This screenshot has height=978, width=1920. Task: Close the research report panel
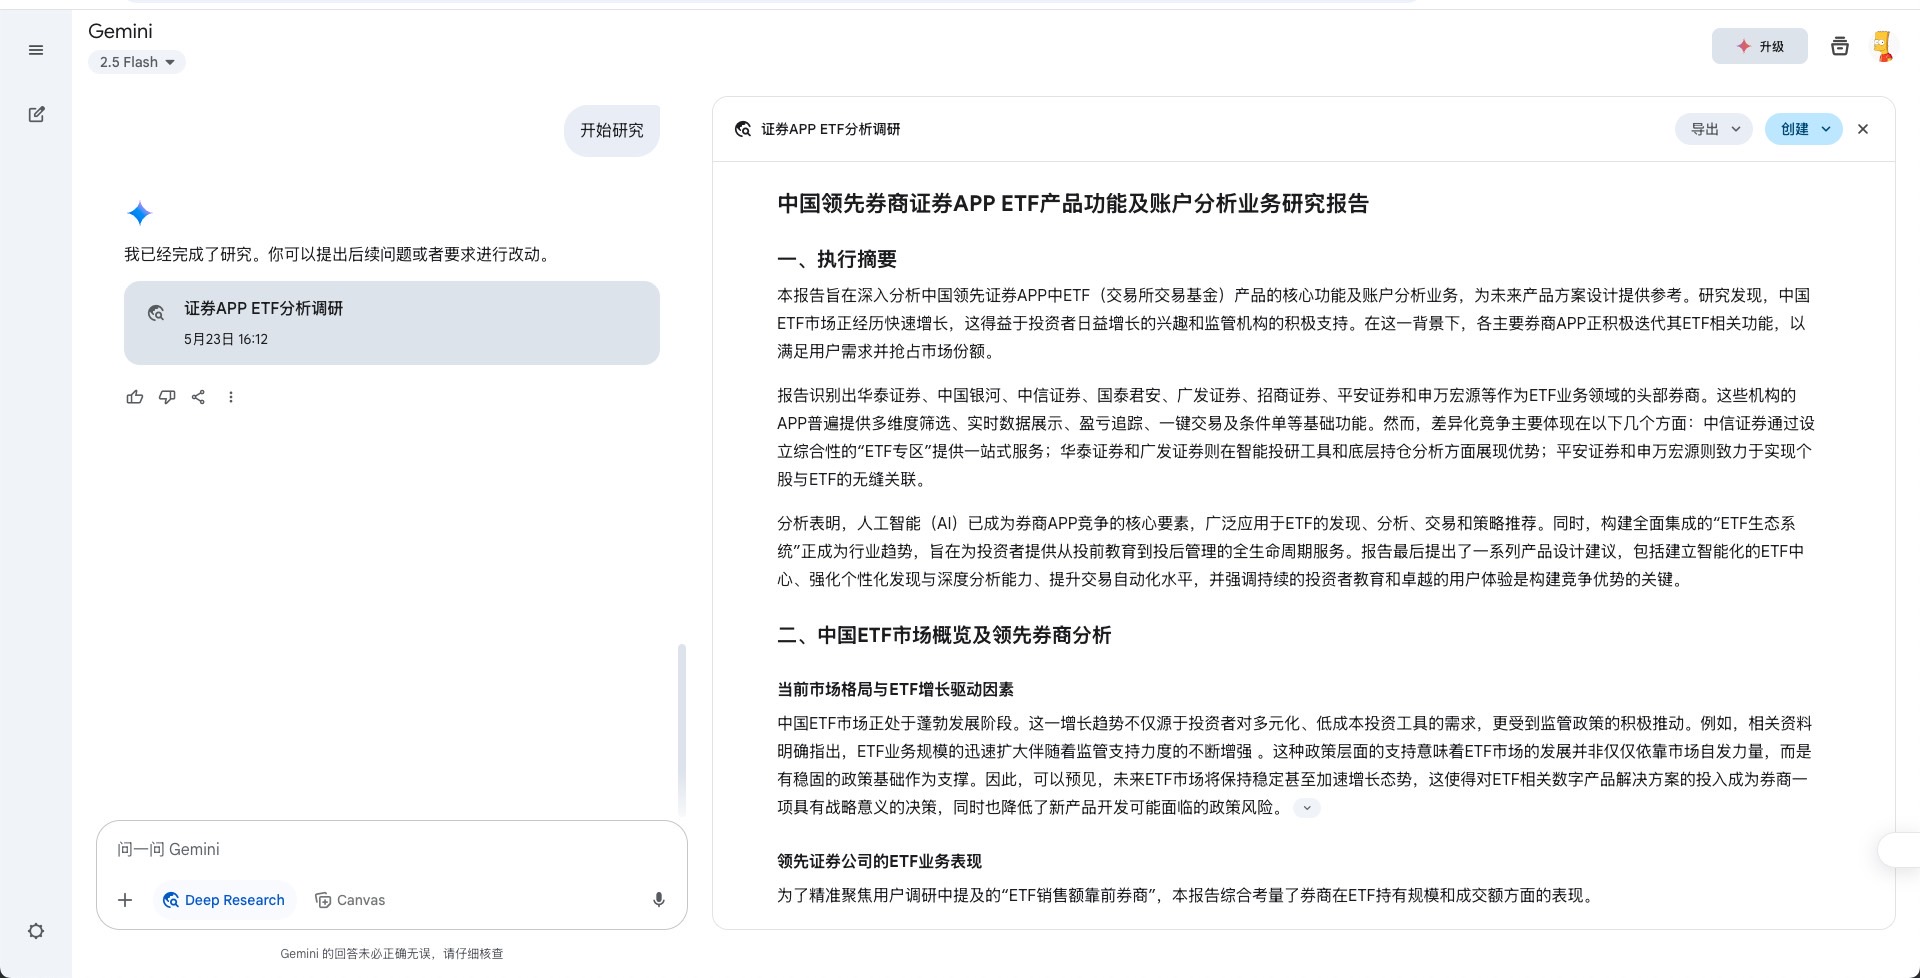click(1863, 129)
